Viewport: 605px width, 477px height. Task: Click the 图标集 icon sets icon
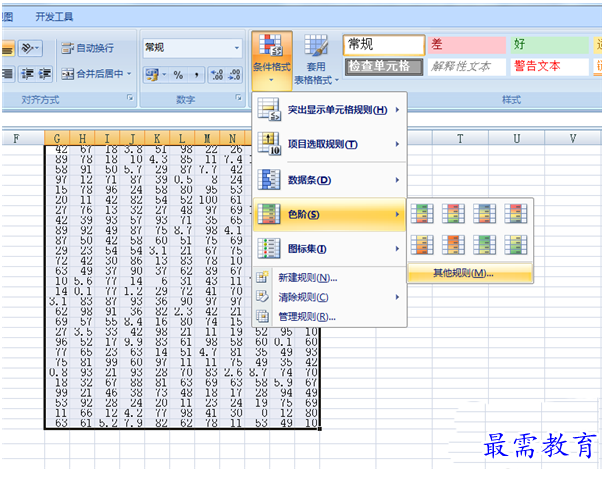click(x=269, y=248)
